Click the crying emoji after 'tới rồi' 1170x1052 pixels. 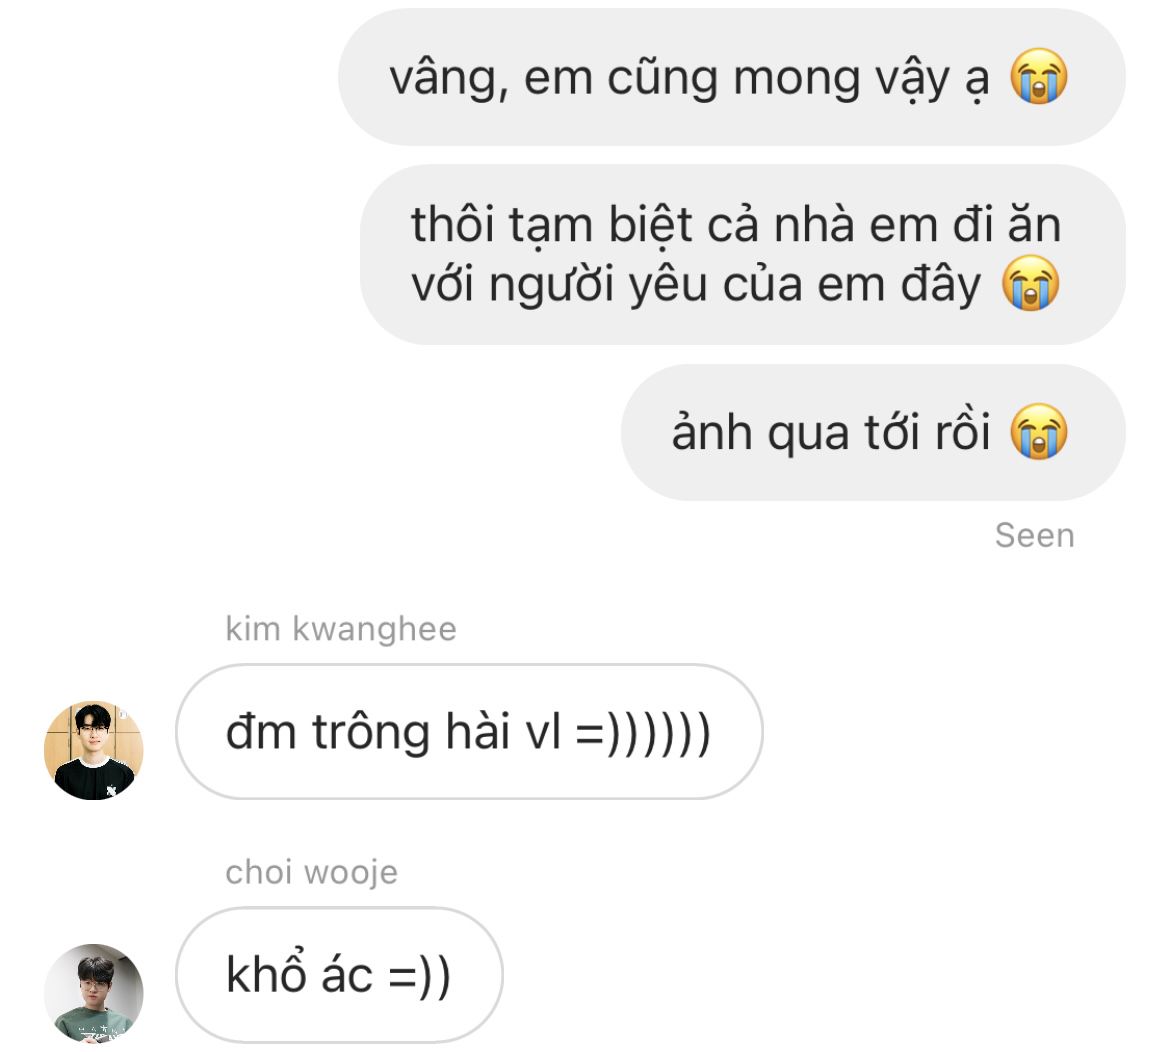coord(1039,431)
